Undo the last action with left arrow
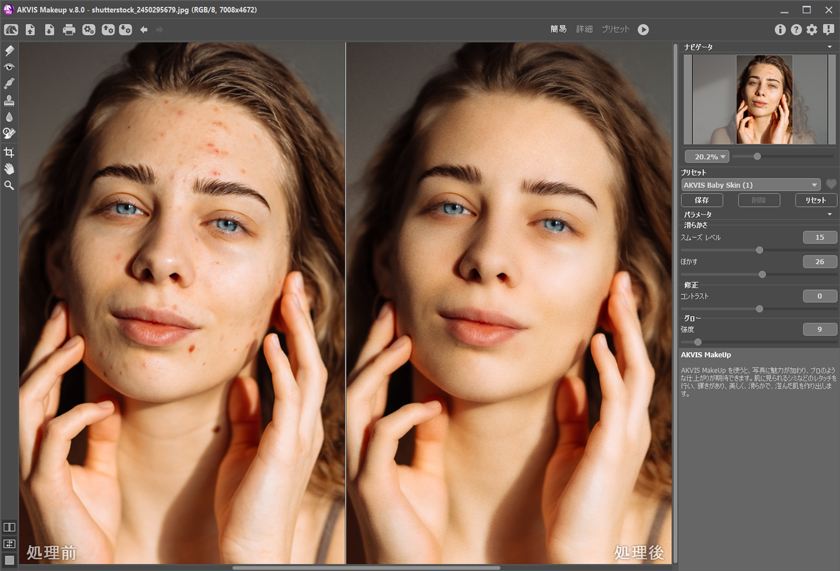The height and width of the screenshot is (571, 840). point(144,29)
